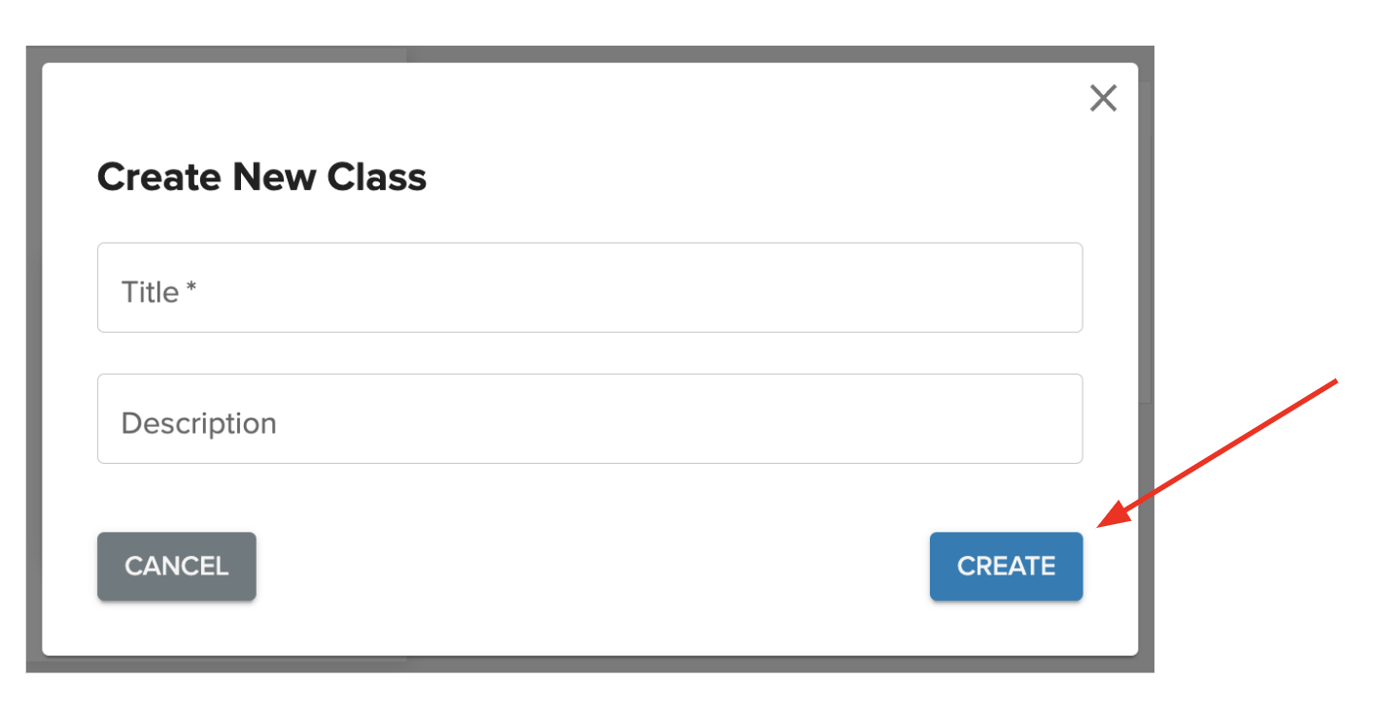Viewport: 1376px width, 724px height.
Task: Click the Description placeholder text
Action: tap(198, 422)
